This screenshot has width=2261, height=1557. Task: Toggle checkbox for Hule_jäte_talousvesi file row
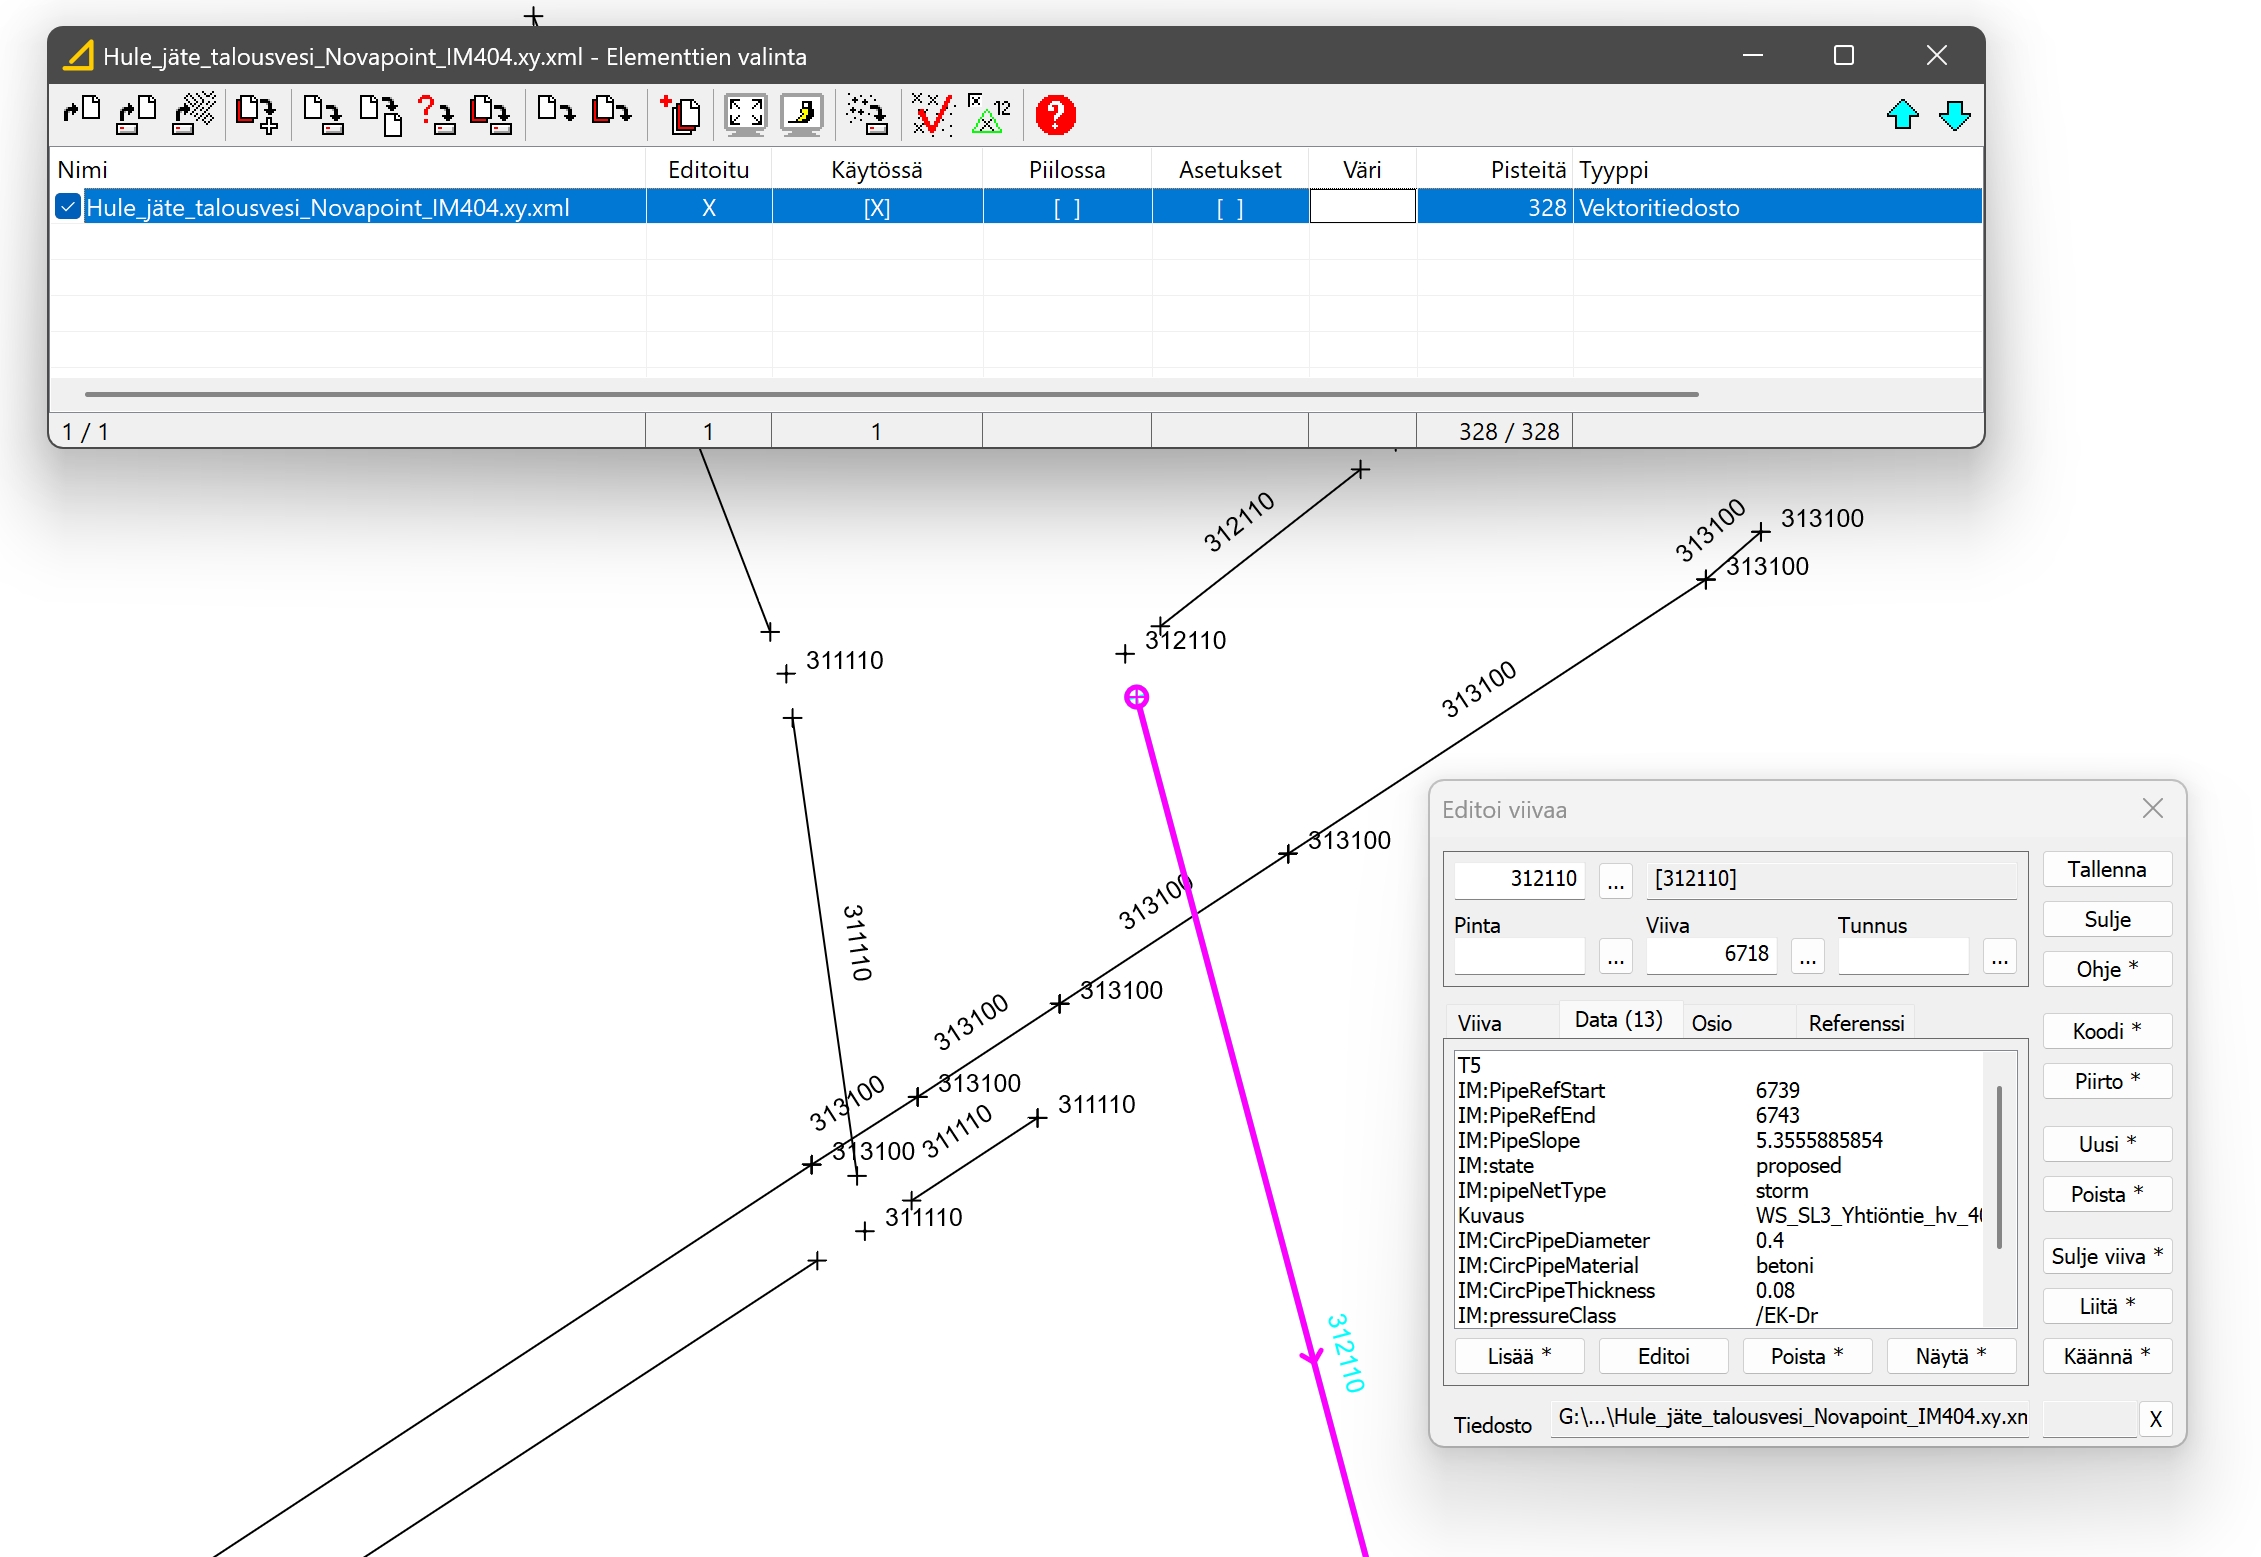(68, 207)
